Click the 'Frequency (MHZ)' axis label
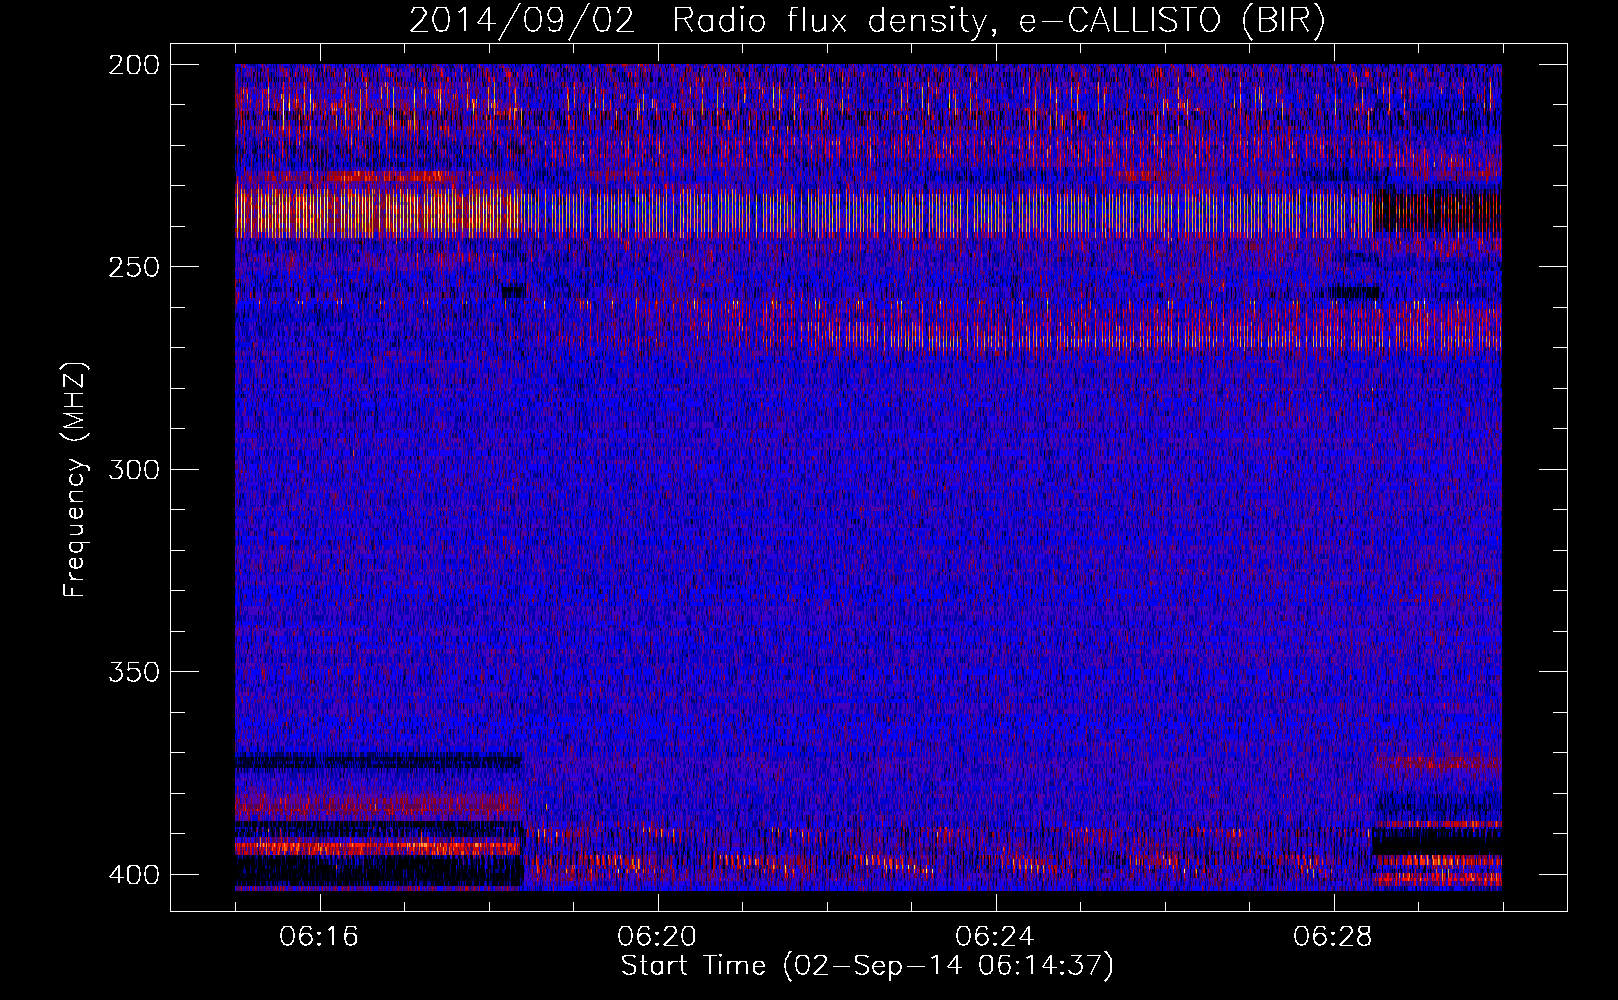The width and height of the screenshot is (1618, 1000). pyautogui.click(x=75, y=480)
